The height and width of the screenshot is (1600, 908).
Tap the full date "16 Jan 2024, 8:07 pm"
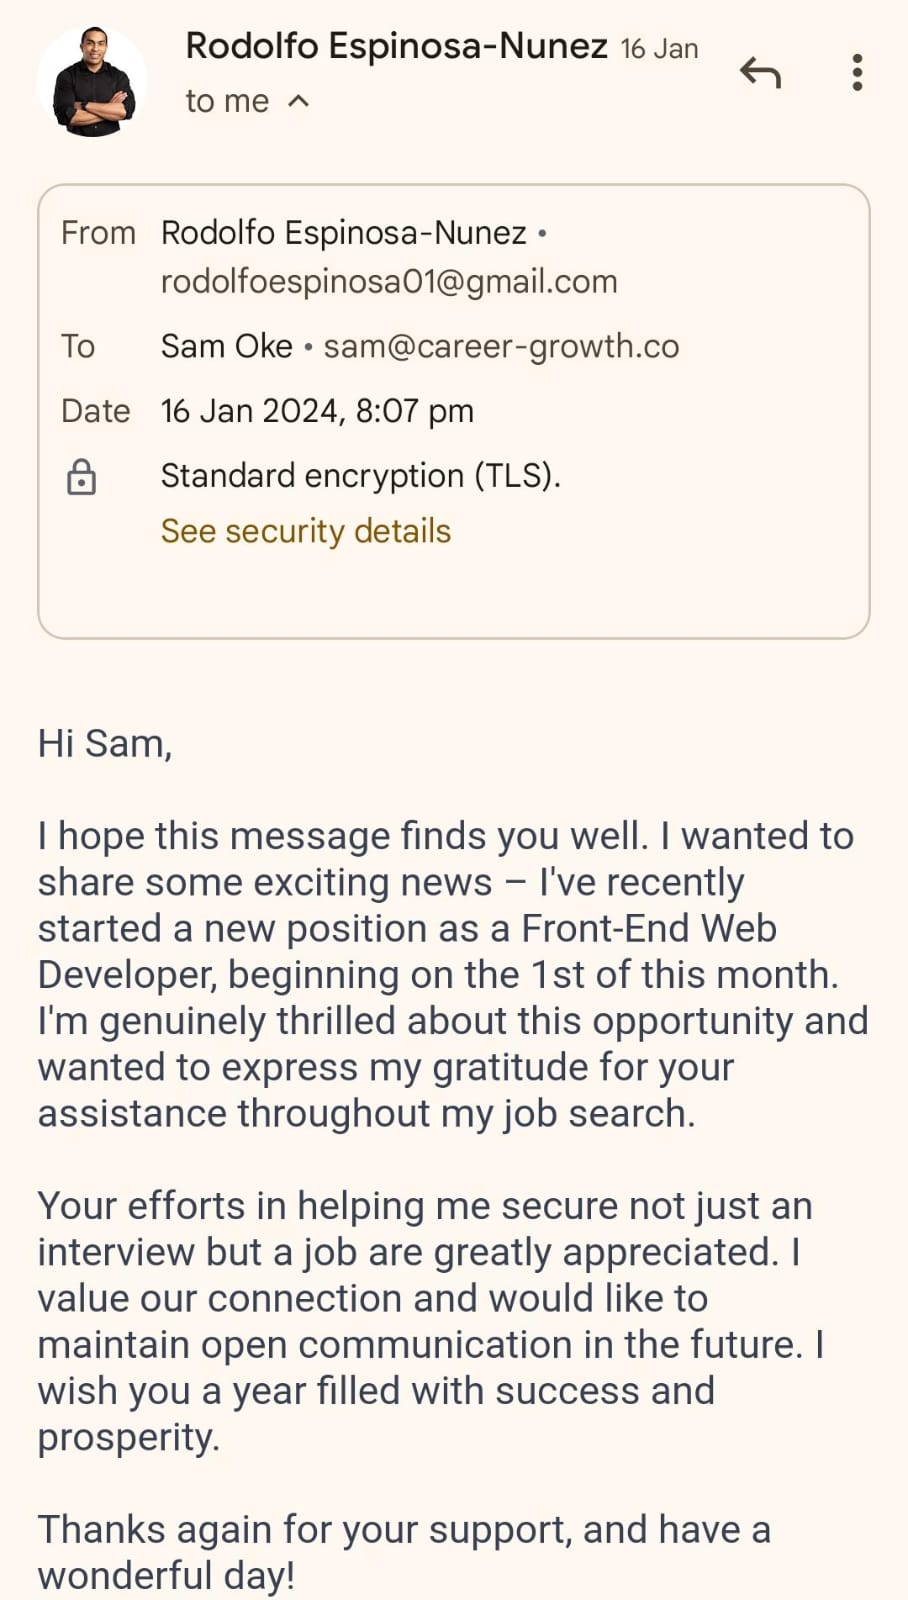[317, 411]
